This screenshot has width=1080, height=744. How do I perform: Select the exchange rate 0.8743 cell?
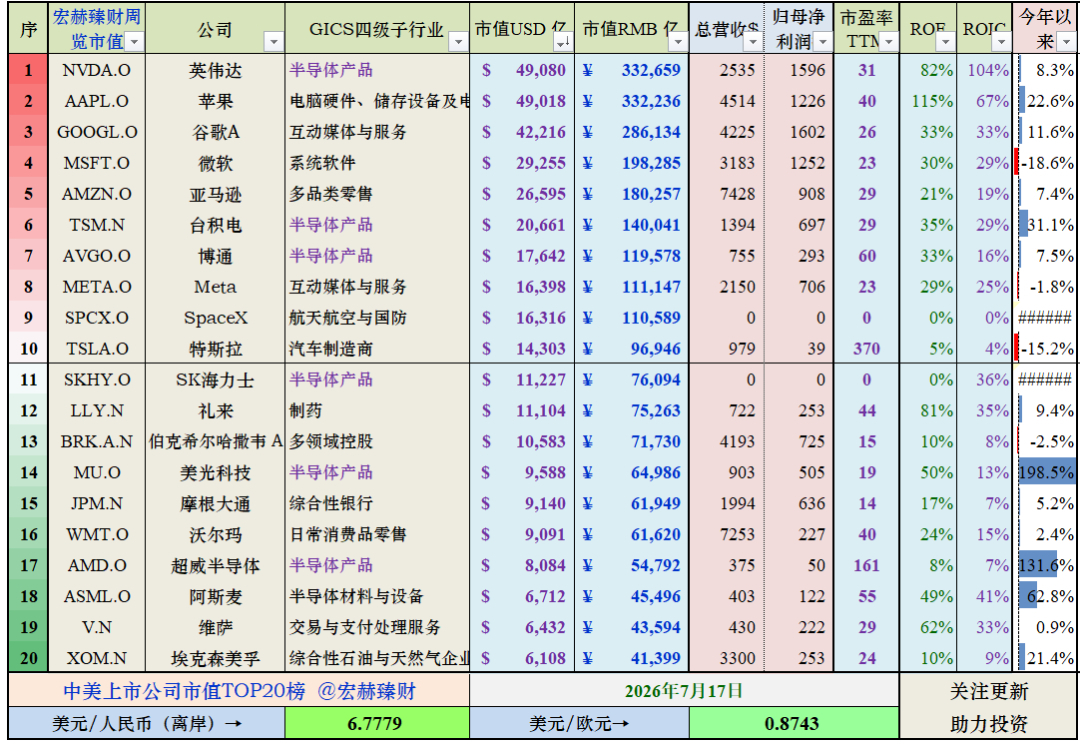coord(794,723)
